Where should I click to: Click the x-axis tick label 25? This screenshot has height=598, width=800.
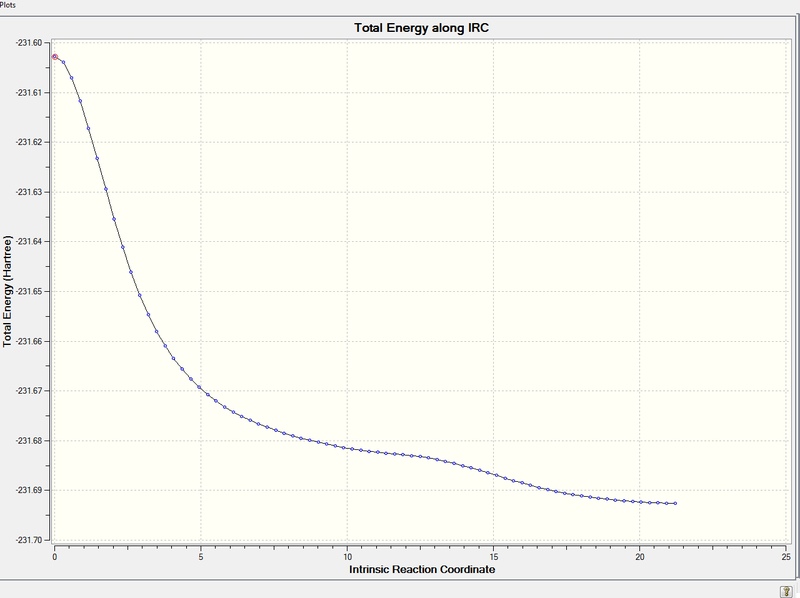tap(786, 557)
